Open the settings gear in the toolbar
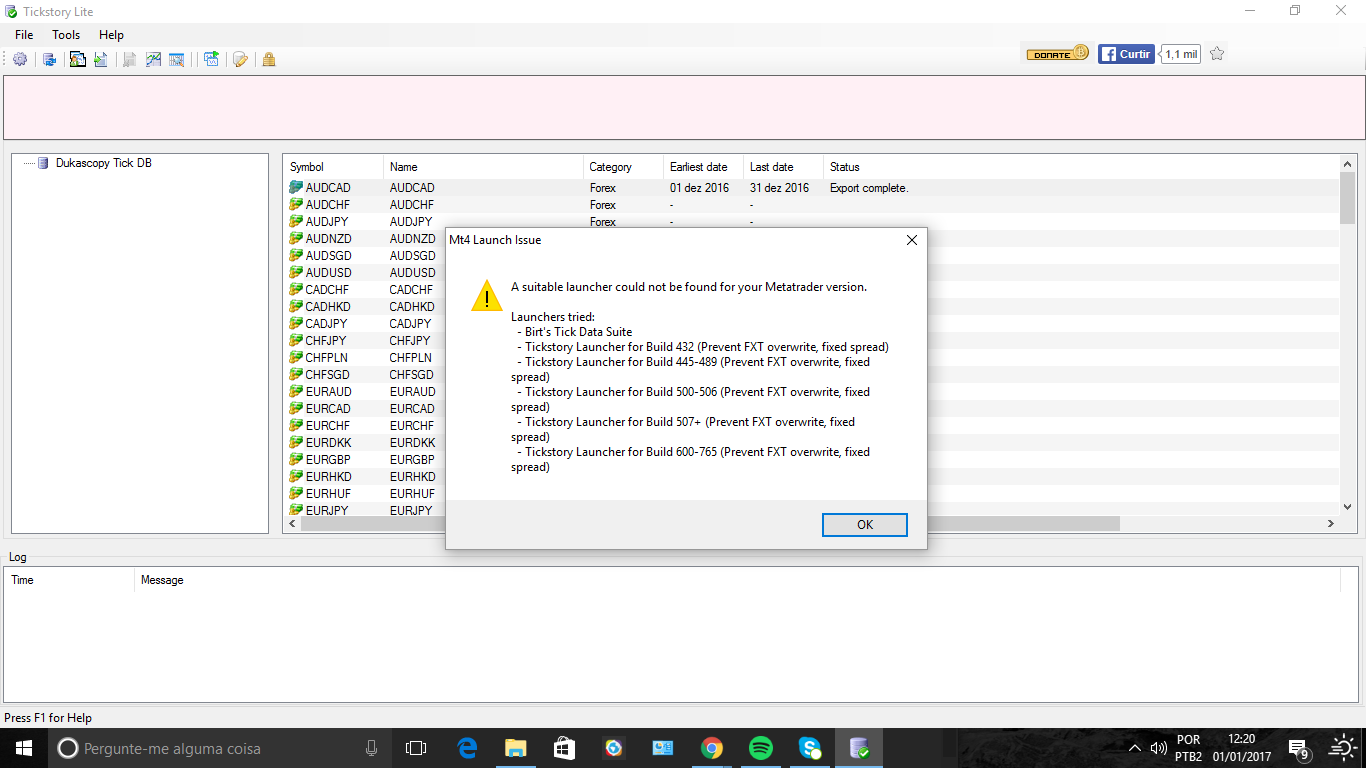The width and height of the screenshot is (1366, 768). click(20, 59)
